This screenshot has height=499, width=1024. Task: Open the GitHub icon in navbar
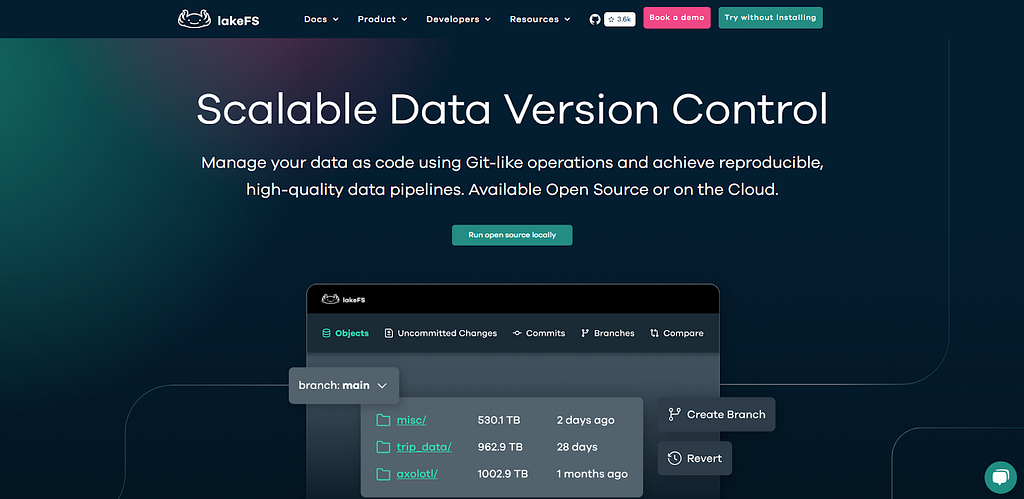594,19
